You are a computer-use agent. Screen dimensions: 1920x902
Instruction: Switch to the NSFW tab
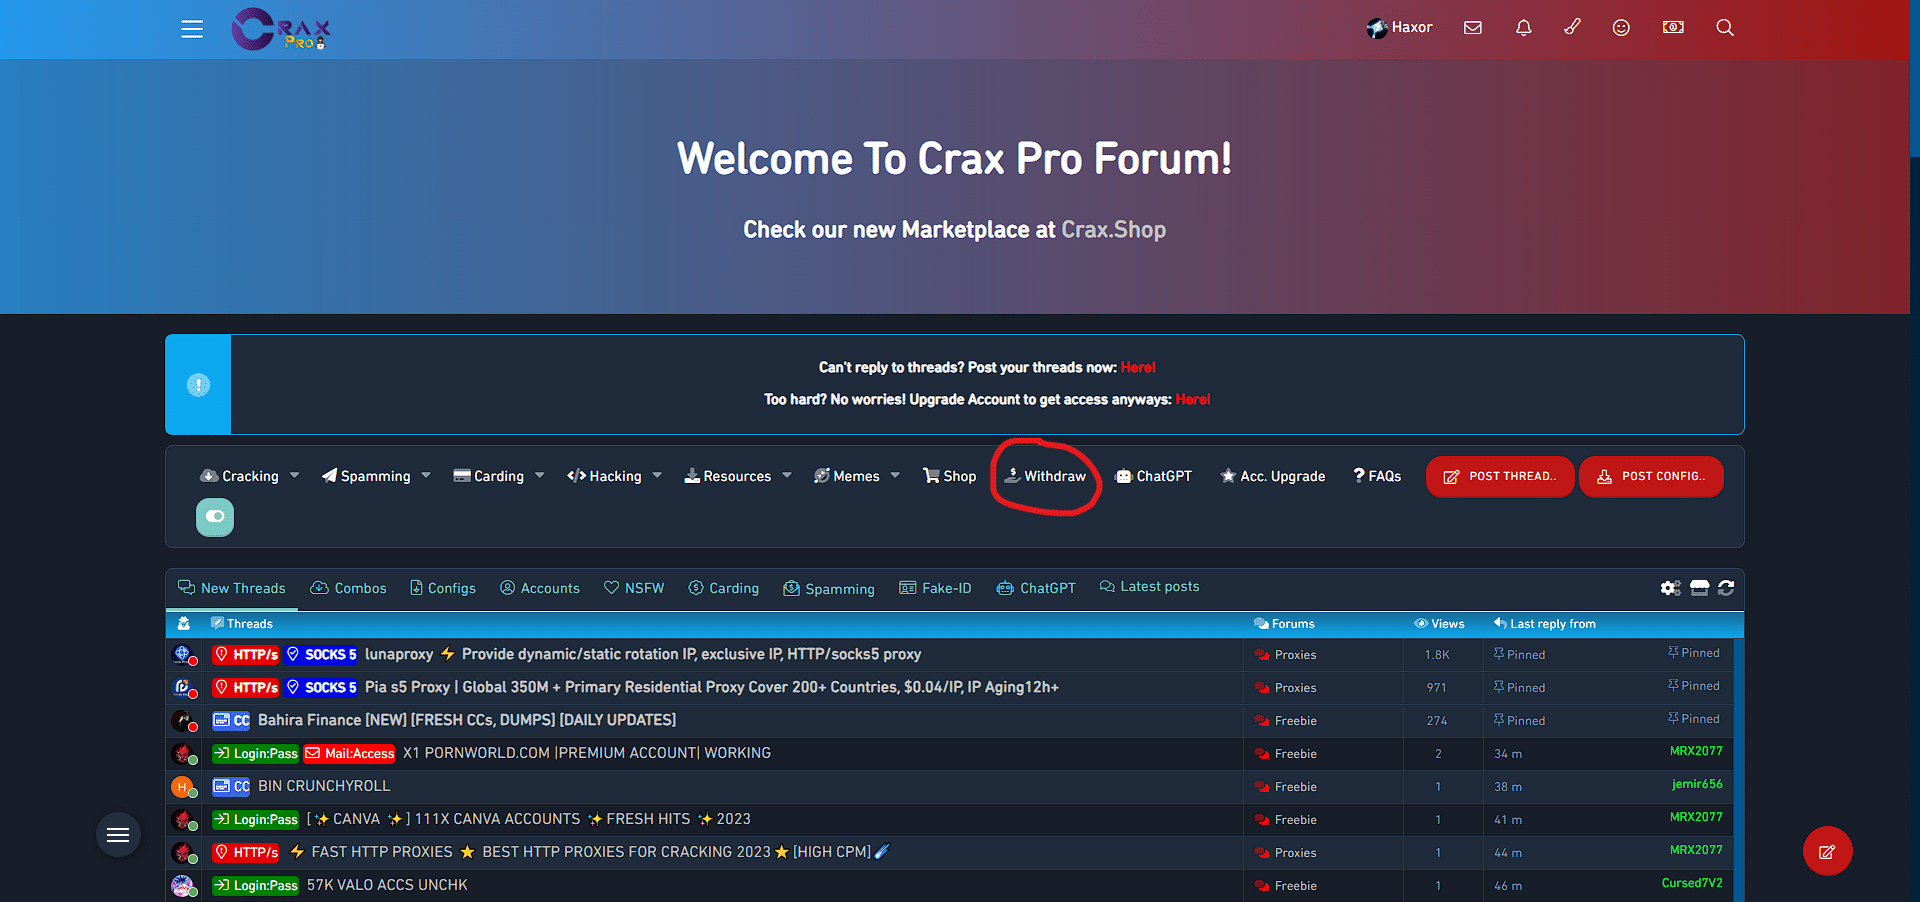[634, 588]
